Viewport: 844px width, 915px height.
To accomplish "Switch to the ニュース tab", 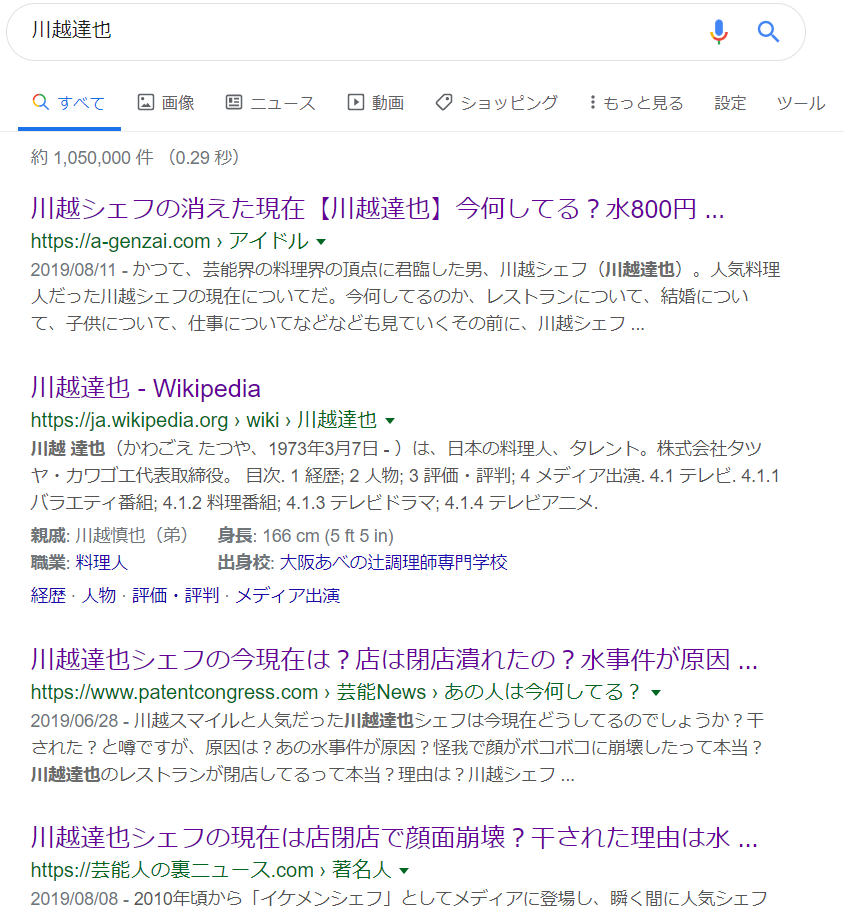I will pyautogui.click(x=271, y=103).
